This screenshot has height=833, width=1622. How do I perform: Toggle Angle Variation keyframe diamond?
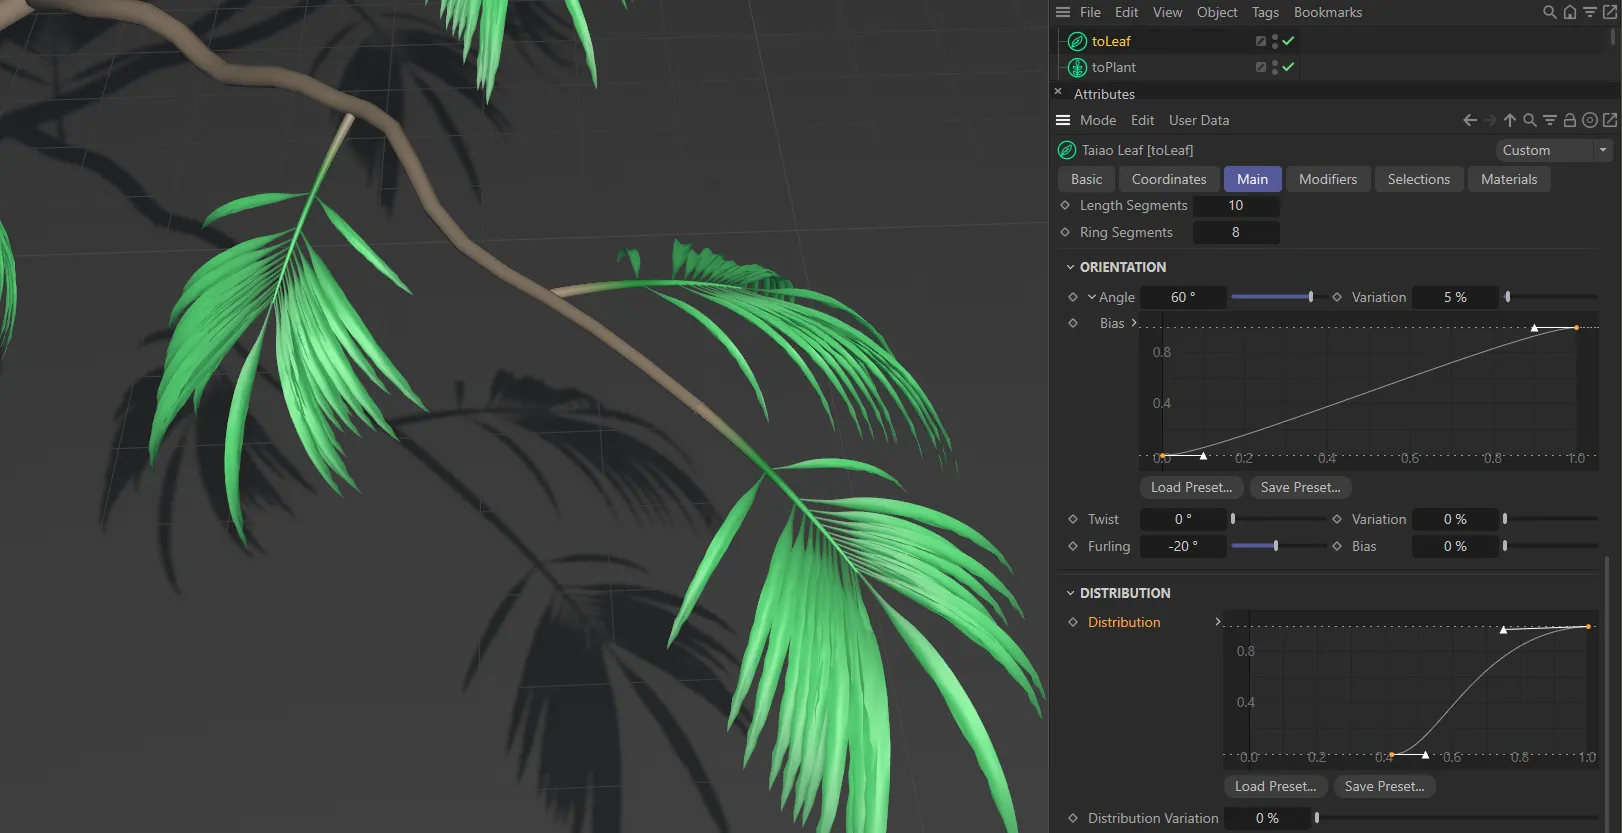point(1337,297)
